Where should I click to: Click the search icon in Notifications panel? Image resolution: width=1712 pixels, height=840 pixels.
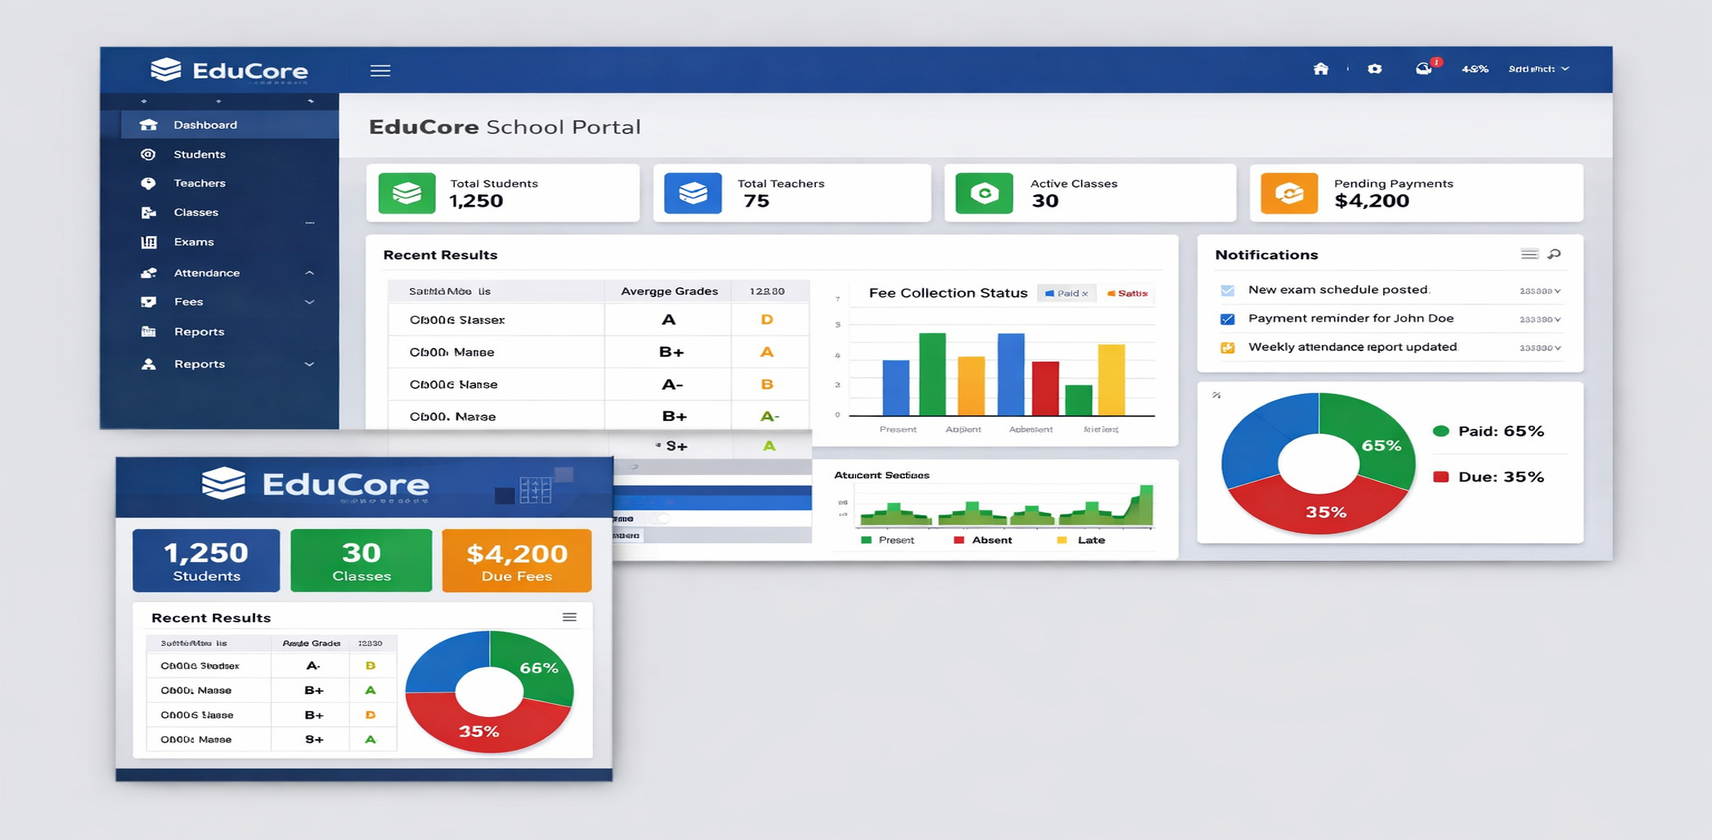click(1554, 255)
